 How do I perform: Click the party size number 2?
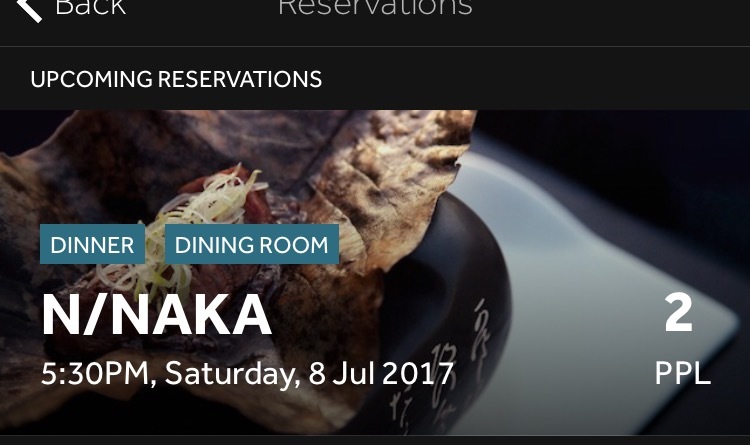679,313
